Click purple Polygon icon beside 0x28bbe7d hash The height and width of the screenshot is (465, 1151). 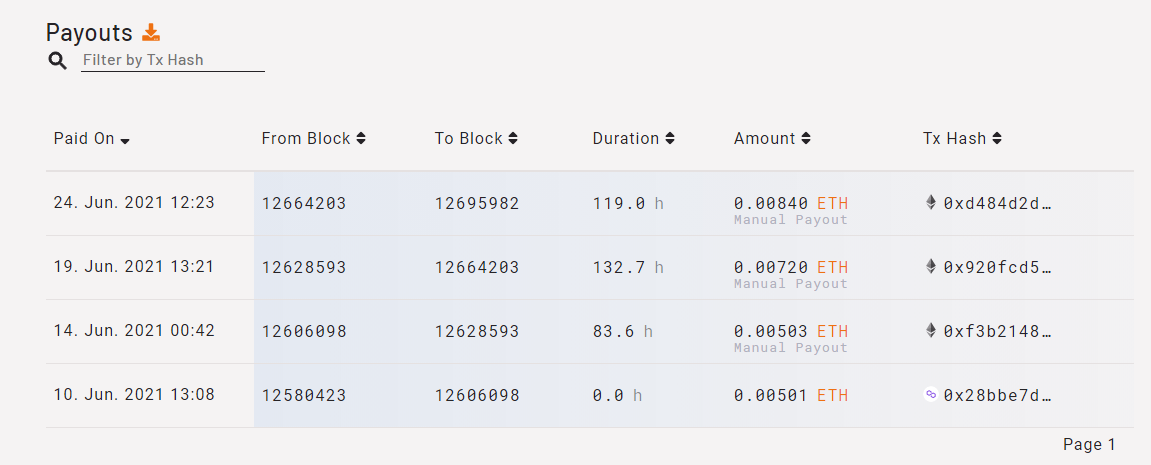[x=931, y=395]
